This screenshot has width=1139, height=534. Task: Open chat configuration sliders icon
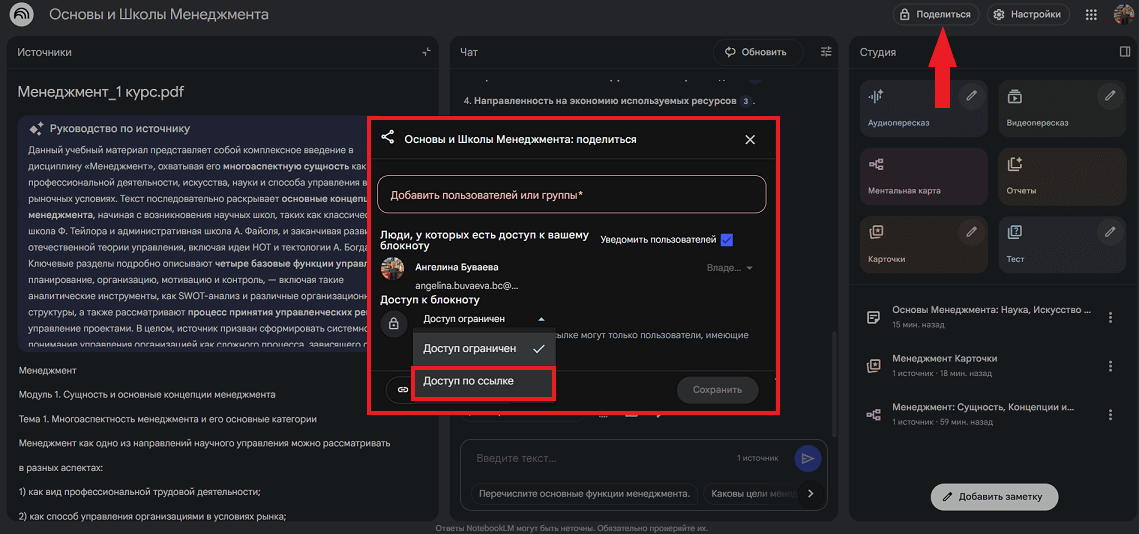826,52
